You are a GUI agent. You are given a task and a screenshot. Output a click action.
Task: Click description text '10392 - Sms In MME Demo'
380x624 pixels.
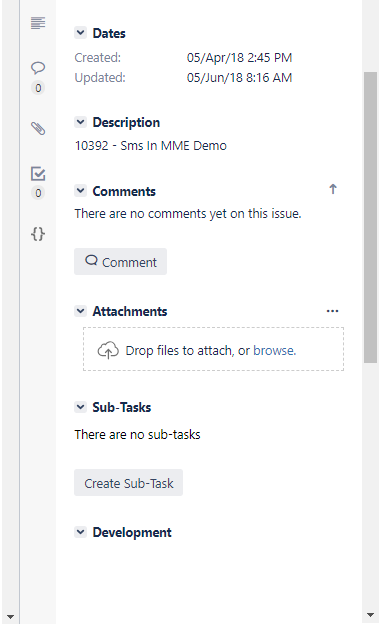(x=150, y=146)
